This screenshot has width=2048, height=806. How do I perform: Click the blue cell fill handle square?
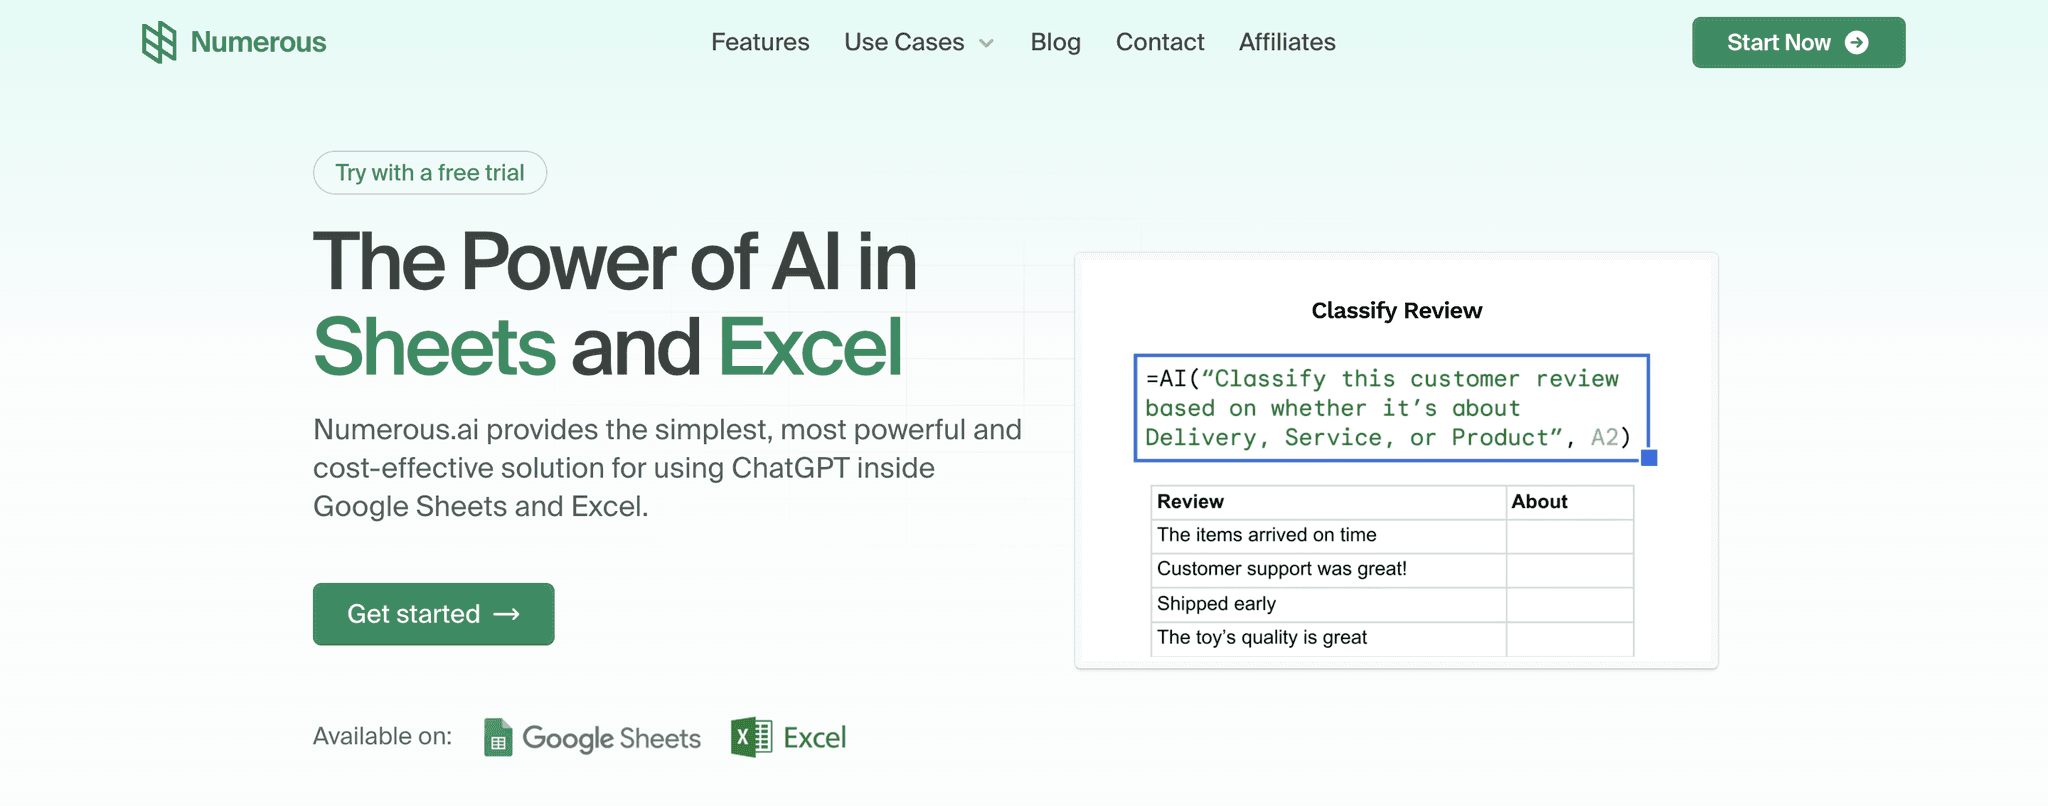point(1650,458)
